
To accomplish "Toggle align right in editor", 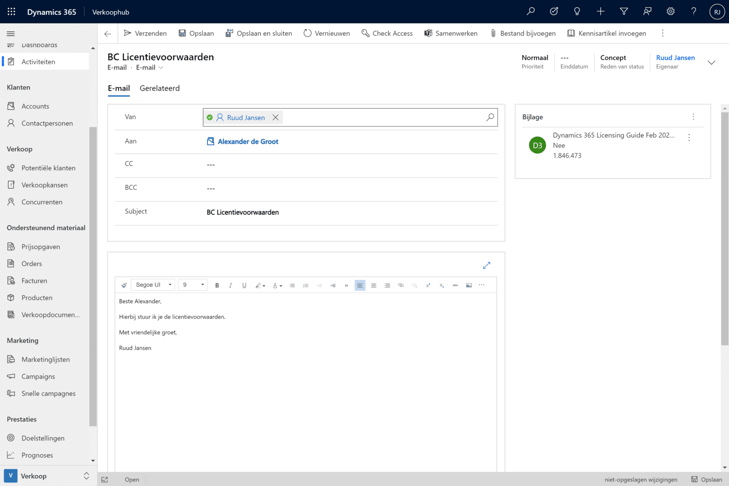I will (x=387, y=285).
